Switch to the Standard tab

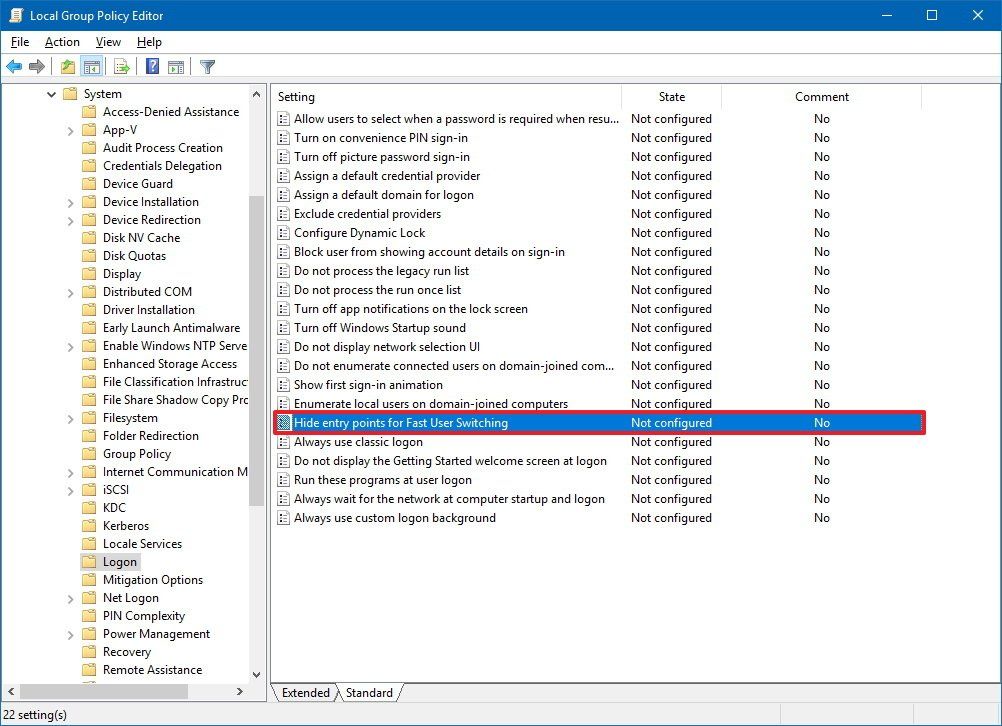pos(368,692)
